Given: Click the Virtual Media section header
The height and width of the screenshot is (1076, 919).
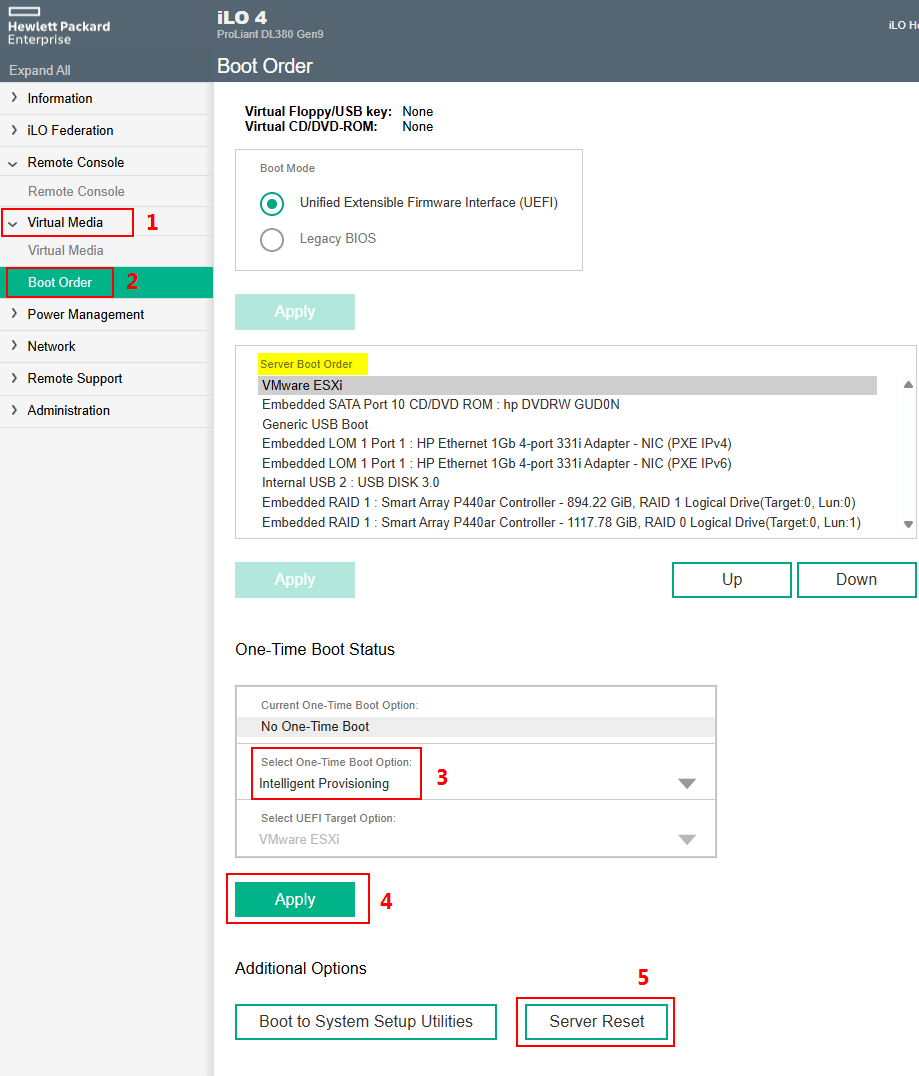Looking at the screenshot, I should [65, 222].
